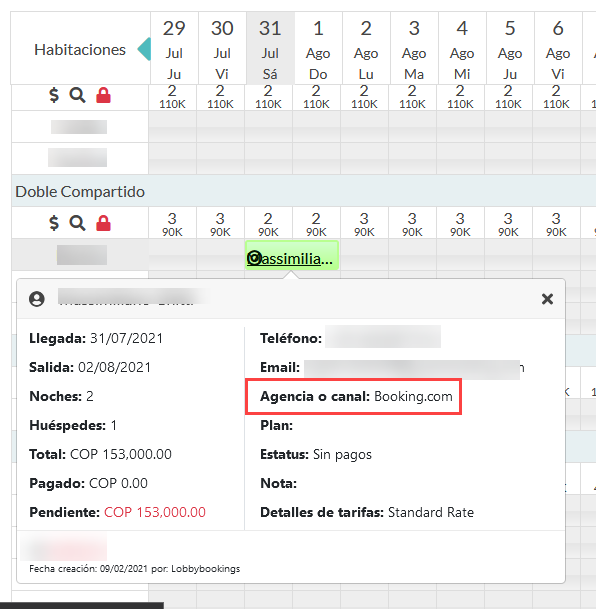
Task: Select the 5 Ago Ju date header
Action: click(x=510, y=48)
